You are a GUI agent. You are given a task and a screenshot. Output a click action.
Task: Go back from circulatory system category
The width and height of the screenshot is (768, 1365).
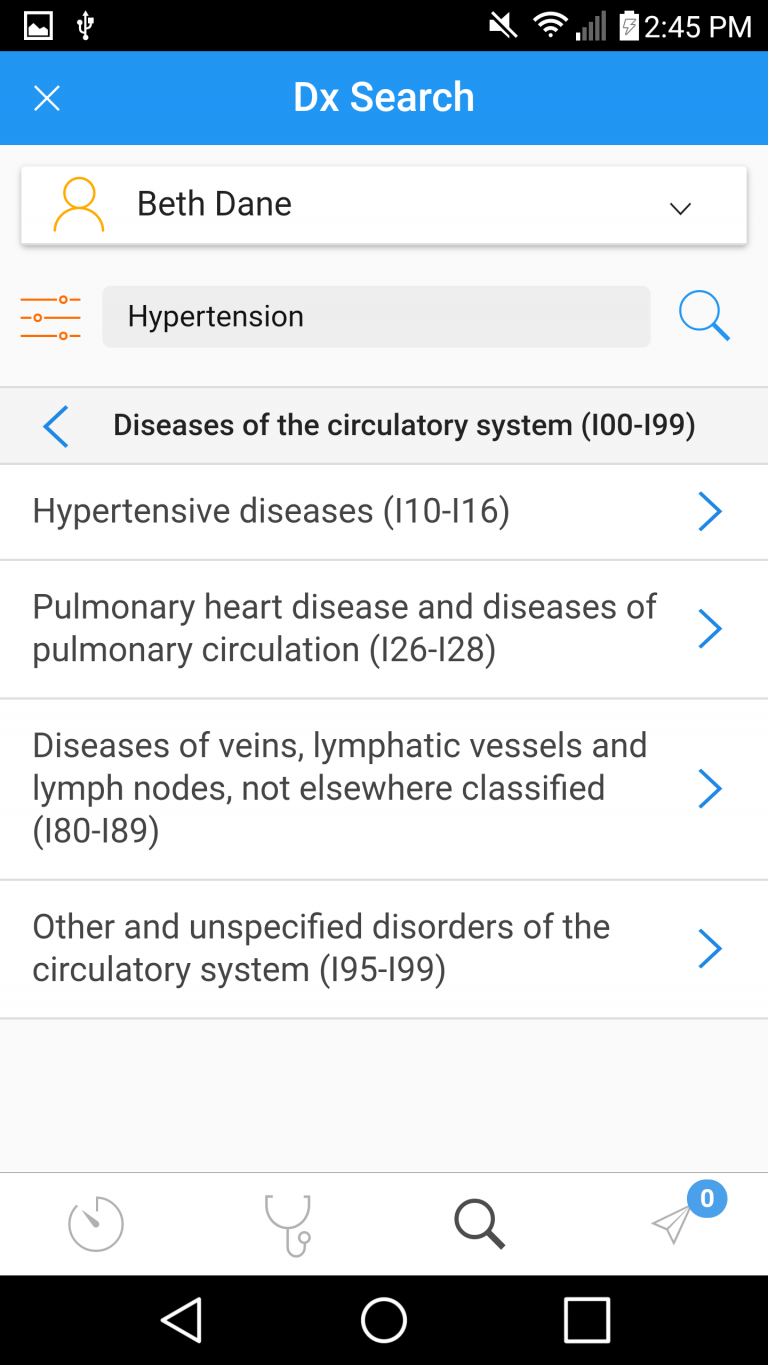(56, 426)
